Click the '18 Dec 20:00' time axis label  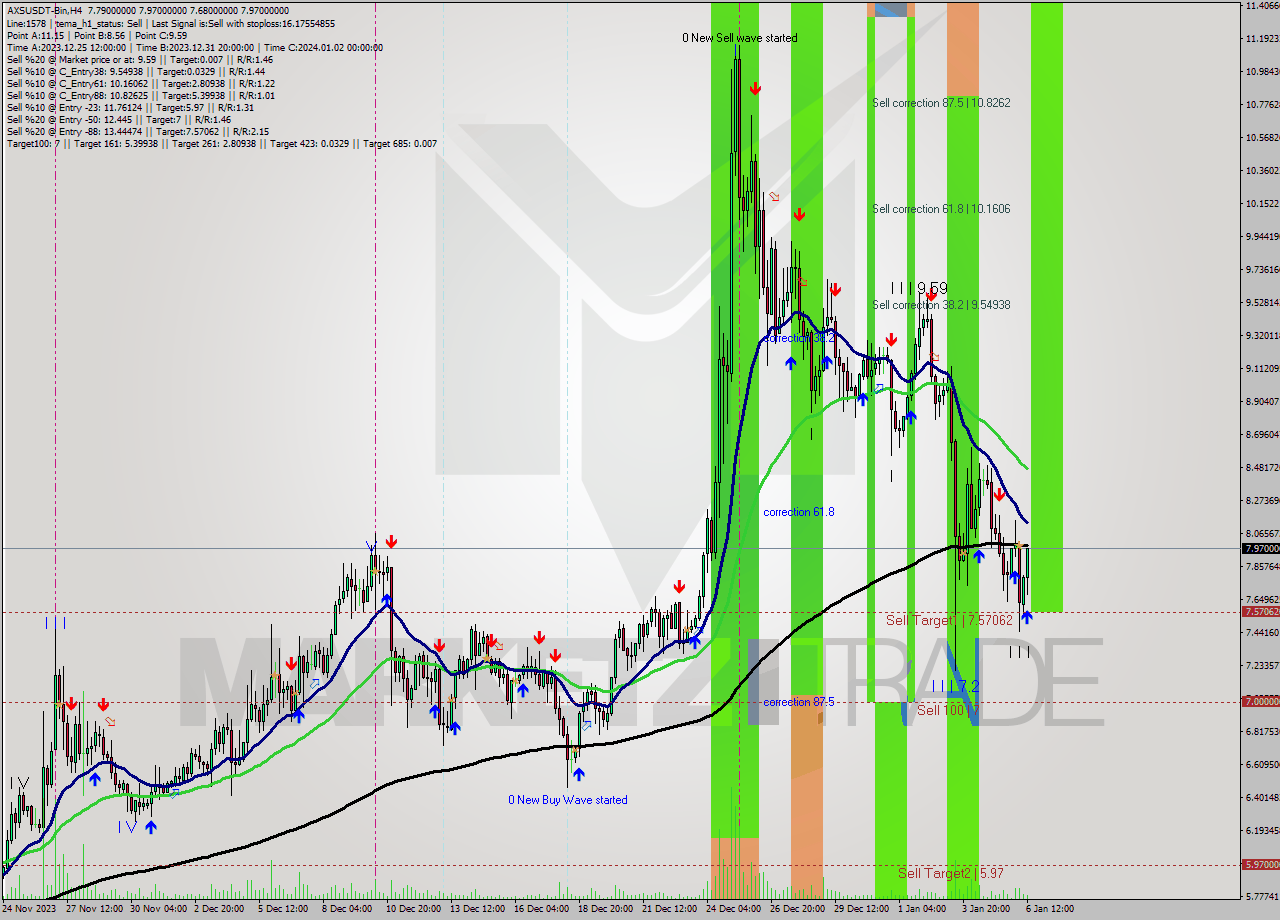[x=605, y=909]
